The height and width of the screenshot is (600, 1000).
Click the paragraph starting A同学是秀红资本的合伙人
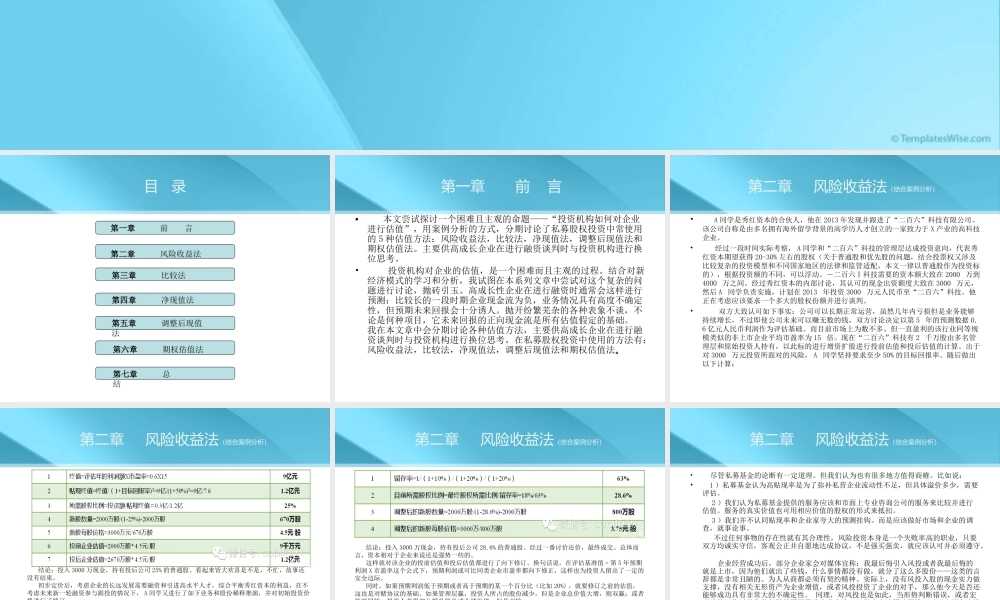click(841, 228)
